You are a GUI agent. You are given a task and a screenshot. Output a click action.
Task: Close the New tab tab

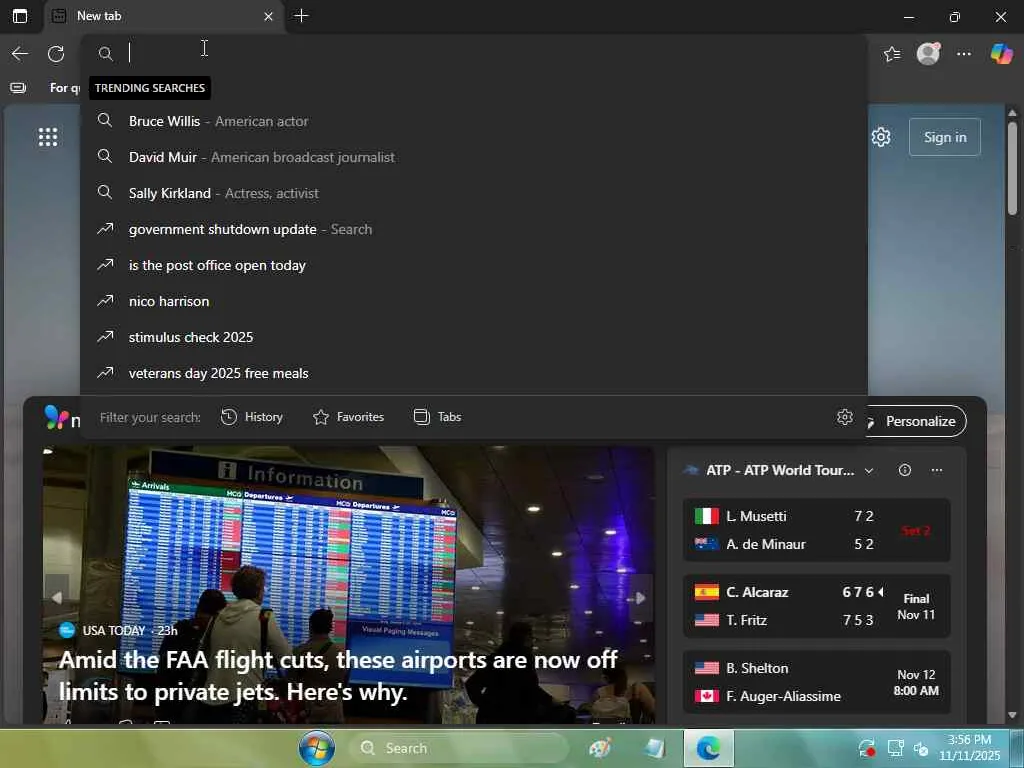(x=268, y=16)
